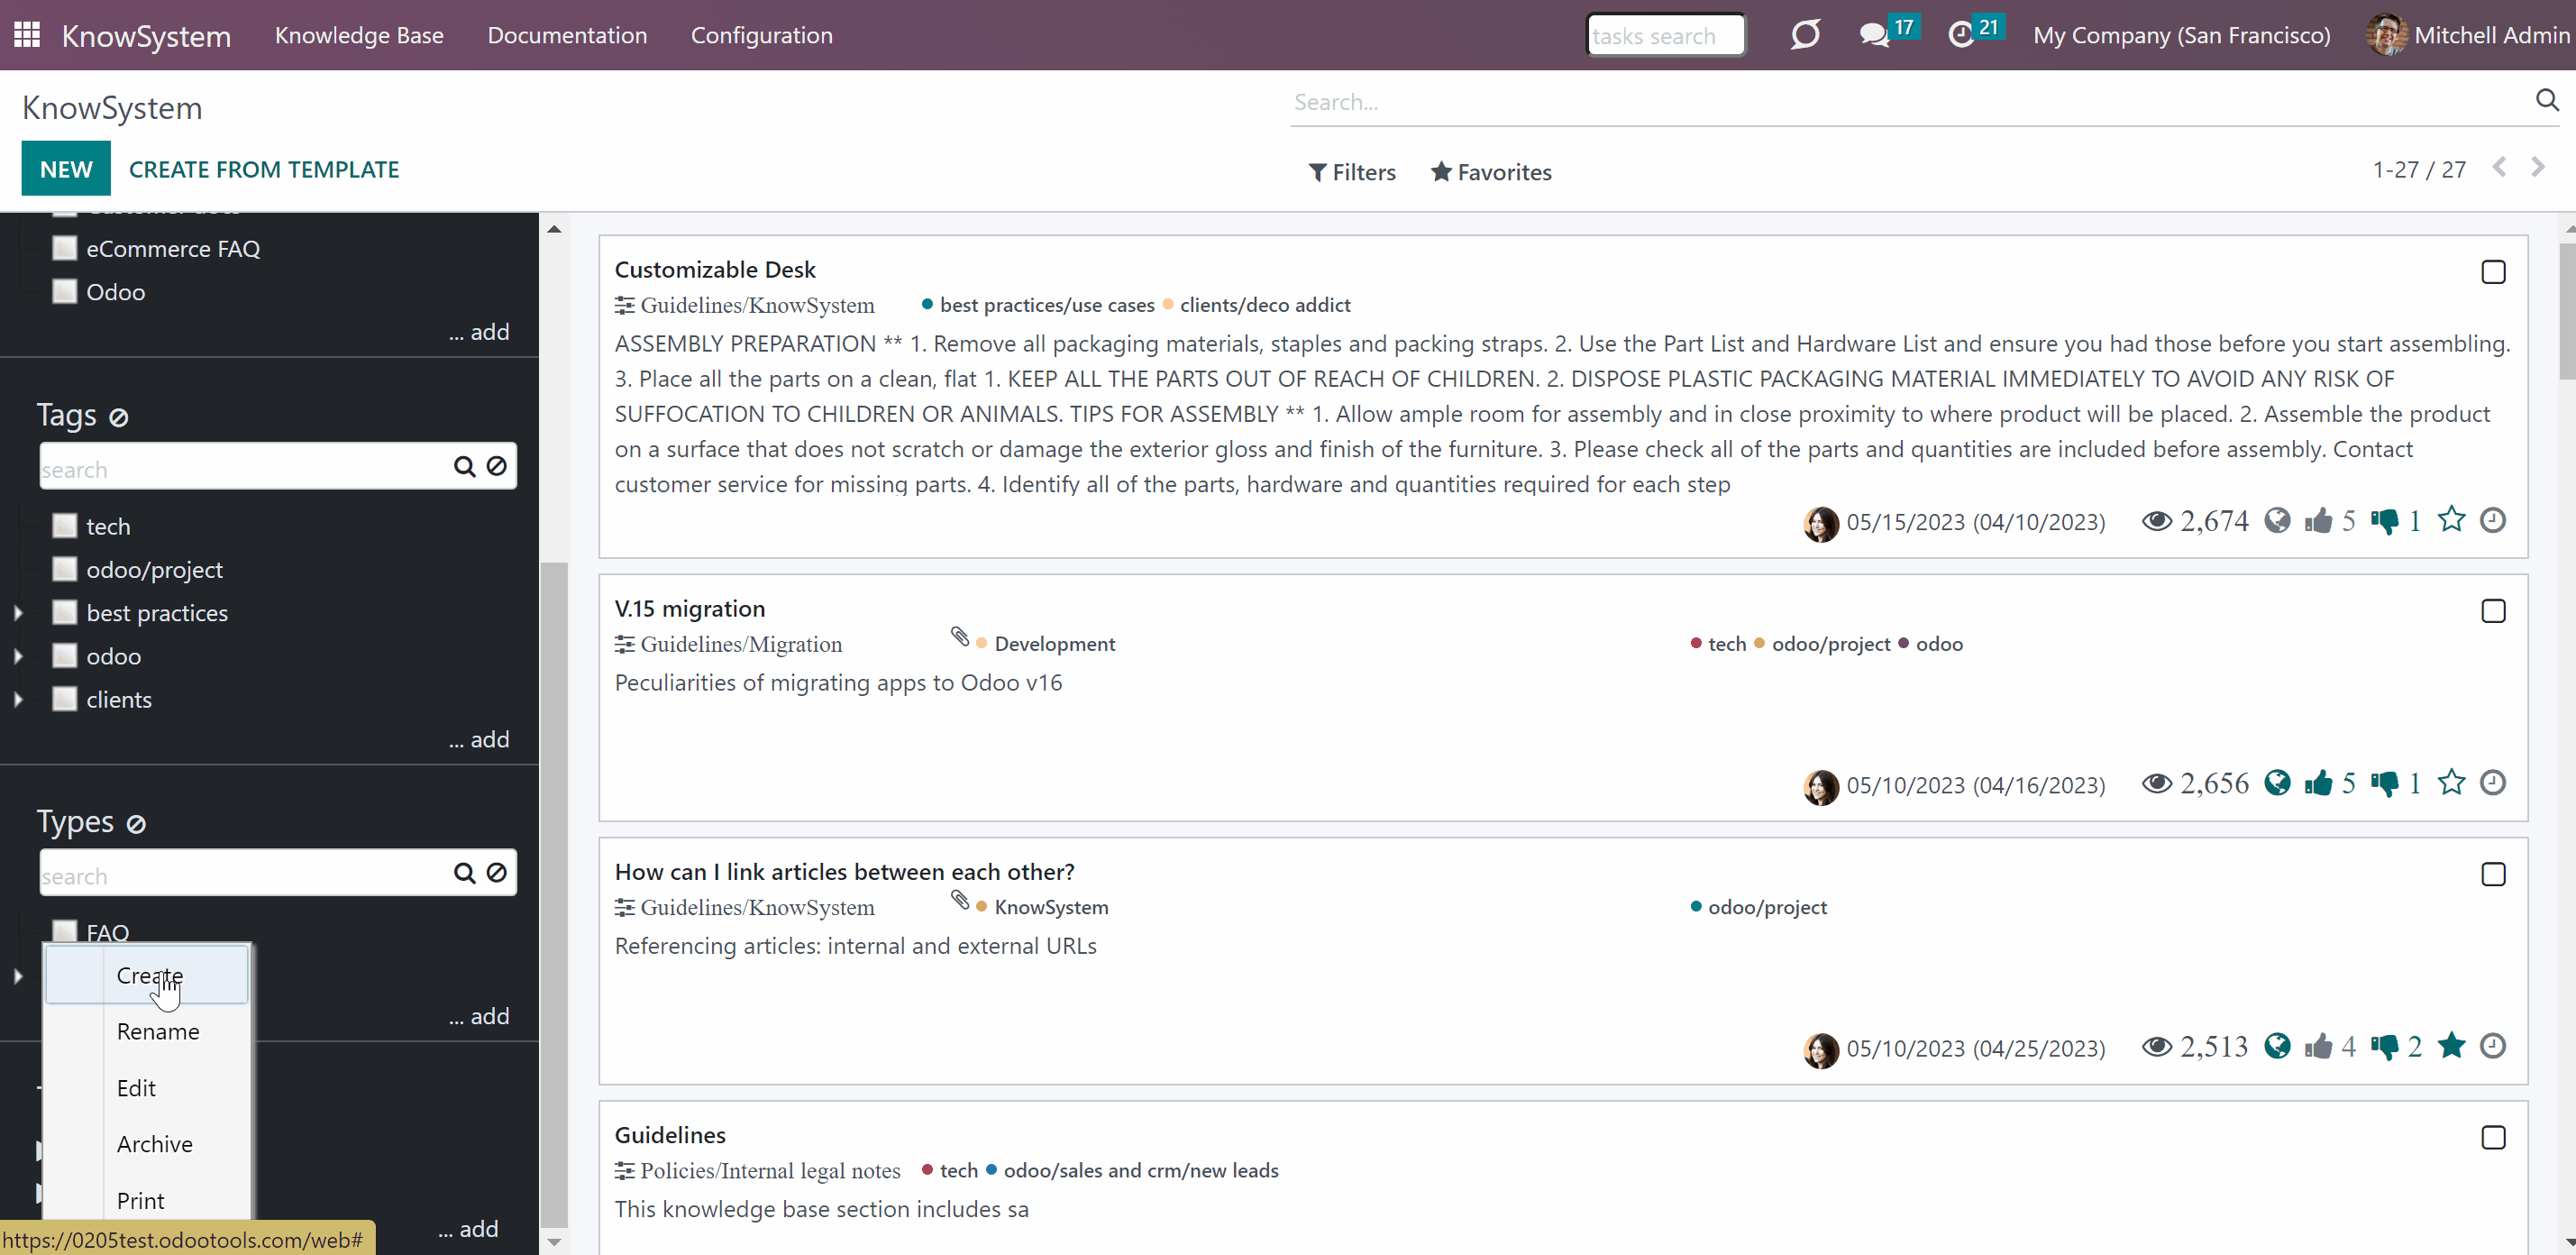This screenshot has height=1255, width=2576.
Task: Tick the tech tag checkbox
Action: coord(65,526)
